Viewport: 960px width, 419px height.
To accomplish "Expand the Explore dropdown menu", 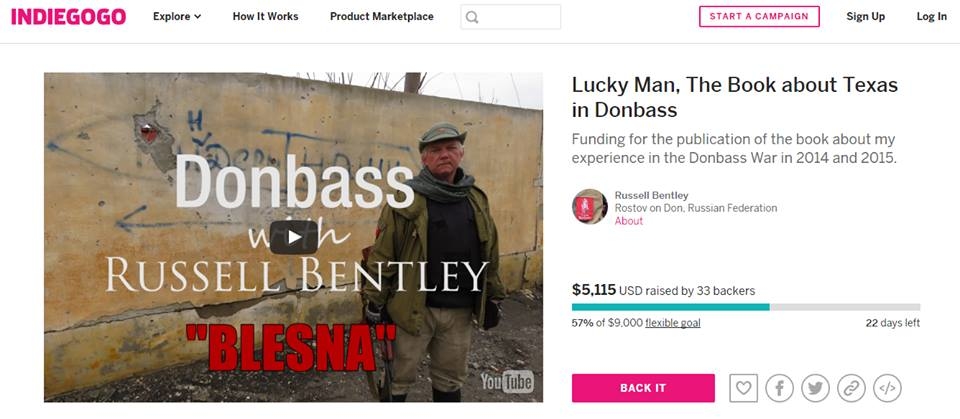I will pyautogui.click(x=177, y=17).
